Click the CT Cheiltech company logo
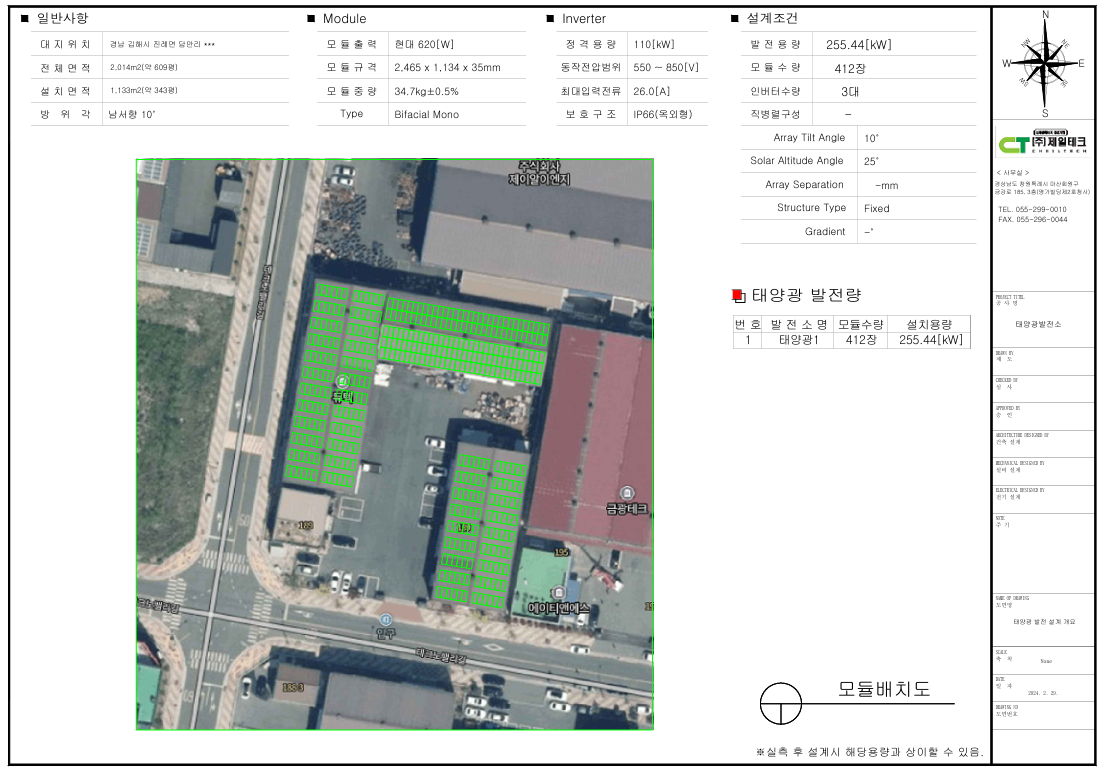Screen dimensions: 1104x773 pos(1043,144)
